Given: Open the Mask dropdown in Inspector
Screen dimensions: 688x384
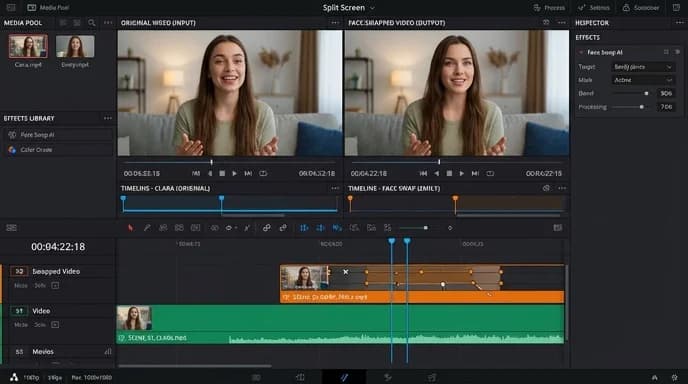Looking at the screenshot, I should [x=643, y=80].
